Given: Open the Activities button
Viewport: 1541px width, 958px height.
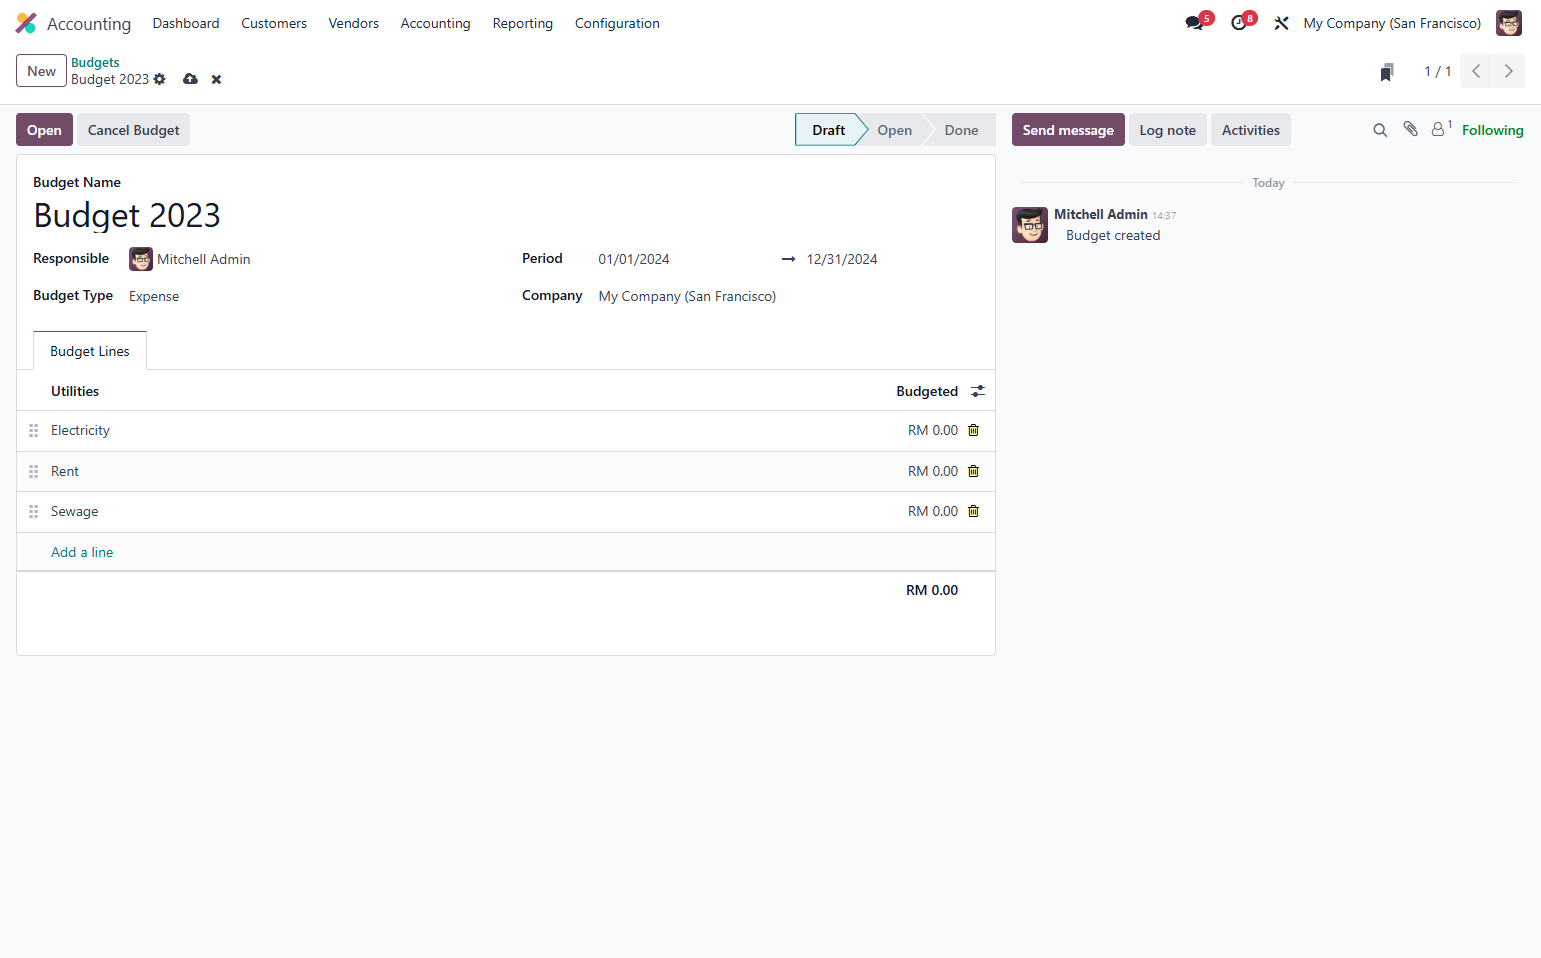Looking at the screenshot, I should (x=1251, y=130).
